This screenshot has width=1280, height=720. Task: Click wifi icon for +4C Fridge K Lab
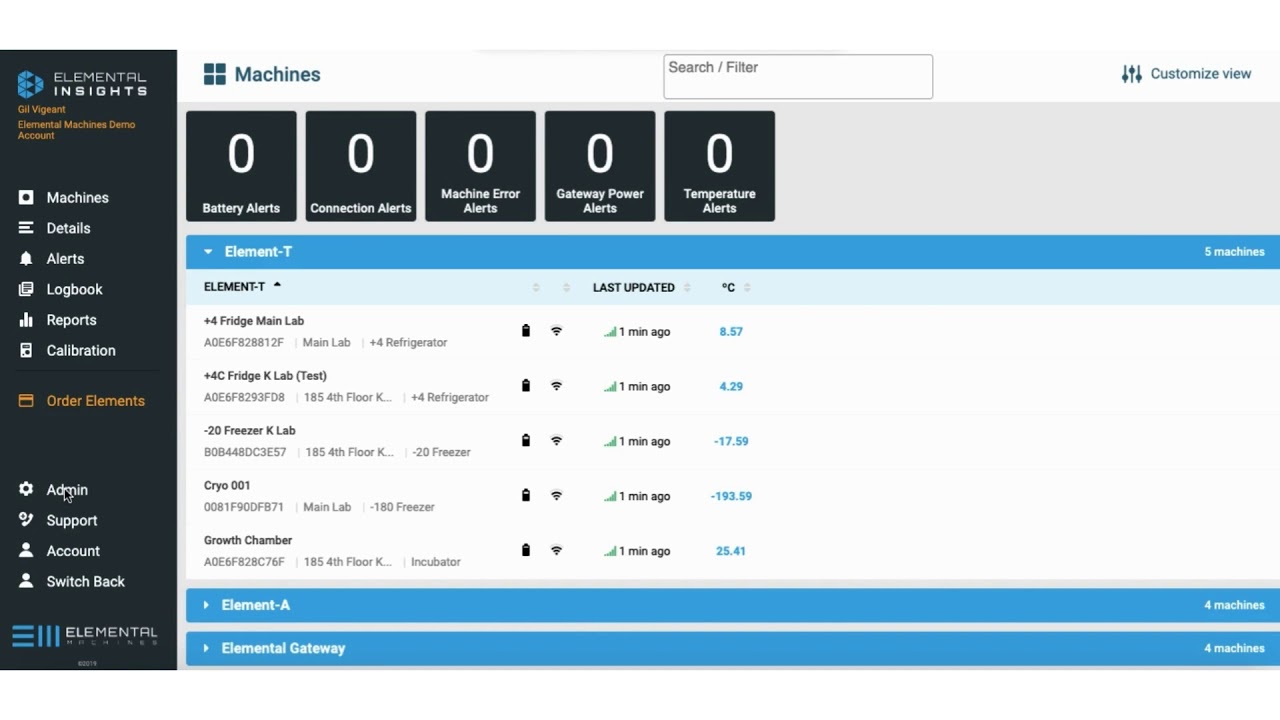(557, 386)
